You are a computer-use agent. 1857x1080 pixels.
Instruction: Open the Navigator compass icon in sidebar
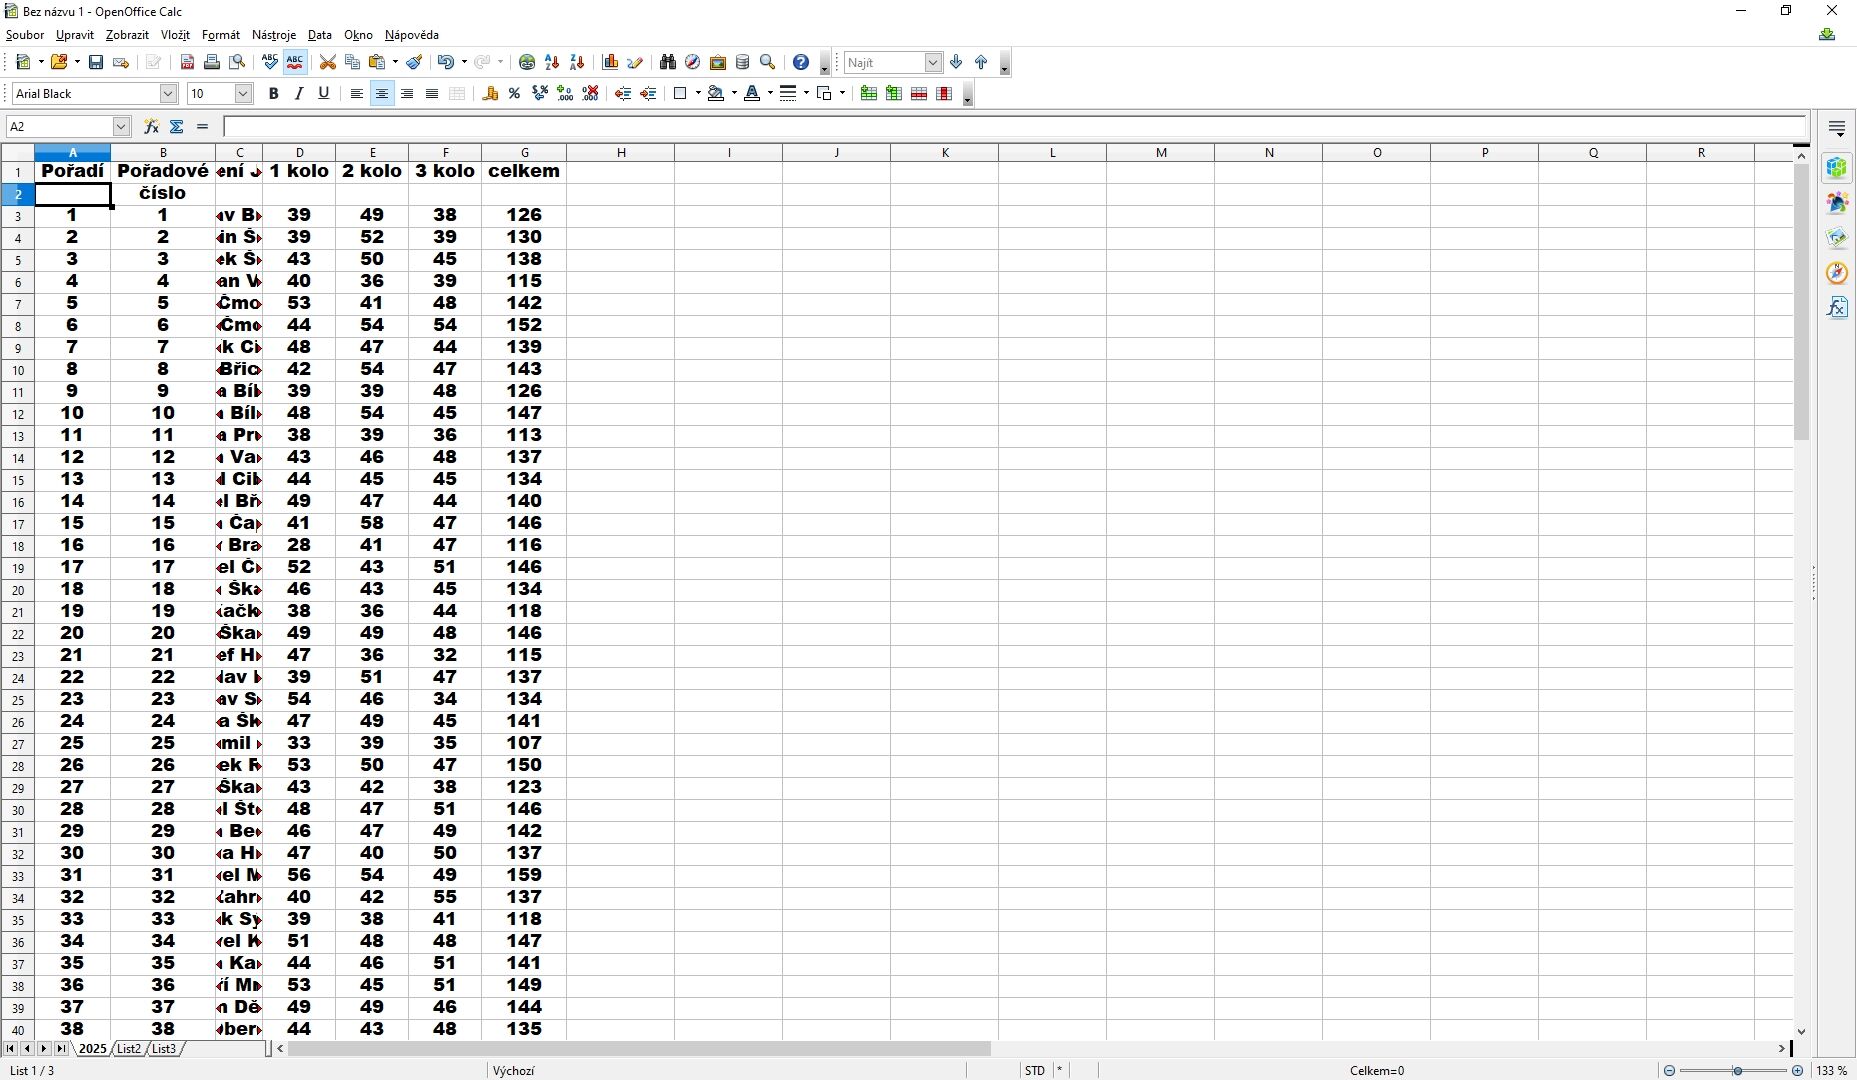(1837, 273)
